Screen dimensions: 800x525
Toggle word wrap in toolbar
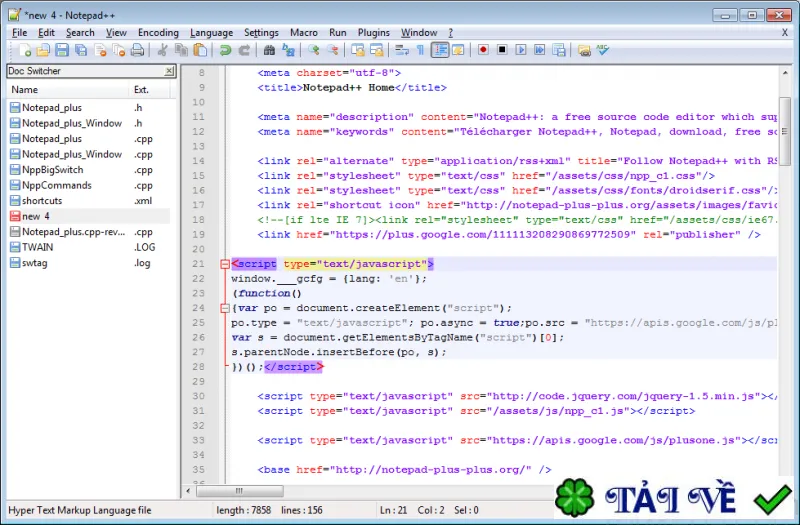[402, 50]
